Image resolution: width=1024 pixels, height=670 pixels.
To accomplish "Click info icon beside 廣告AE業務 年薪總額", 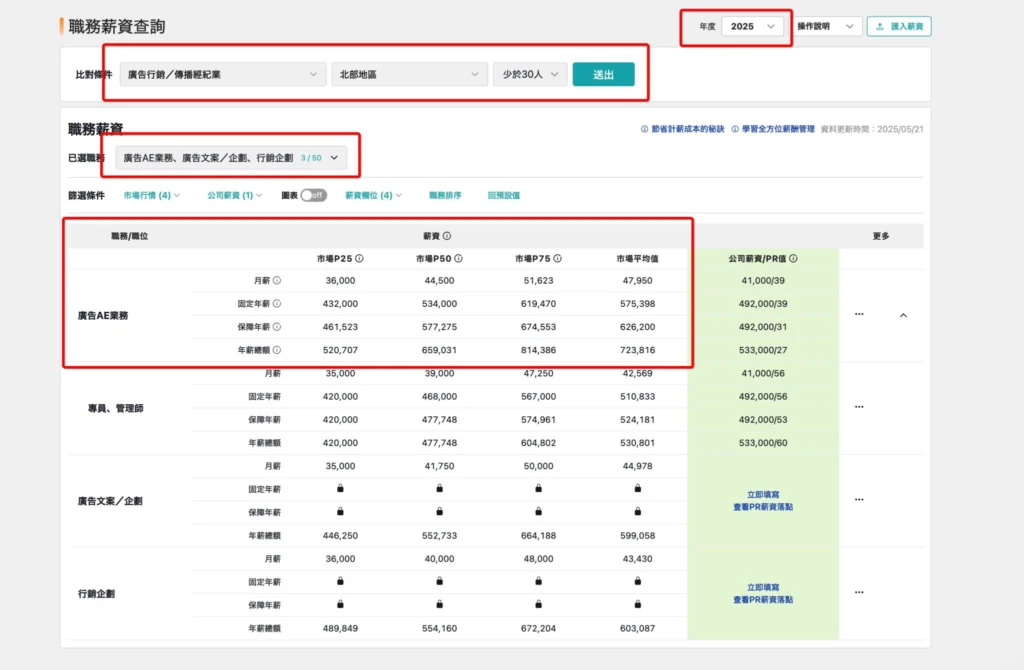I will click(277, 350).
